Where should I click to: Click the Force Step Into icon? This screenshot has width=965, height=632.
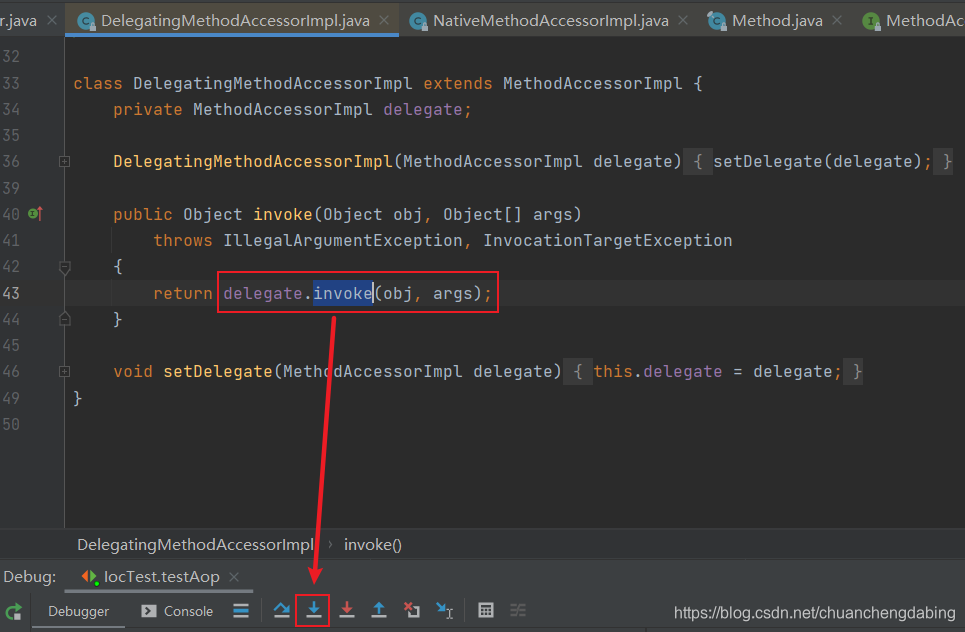(346, 610)
